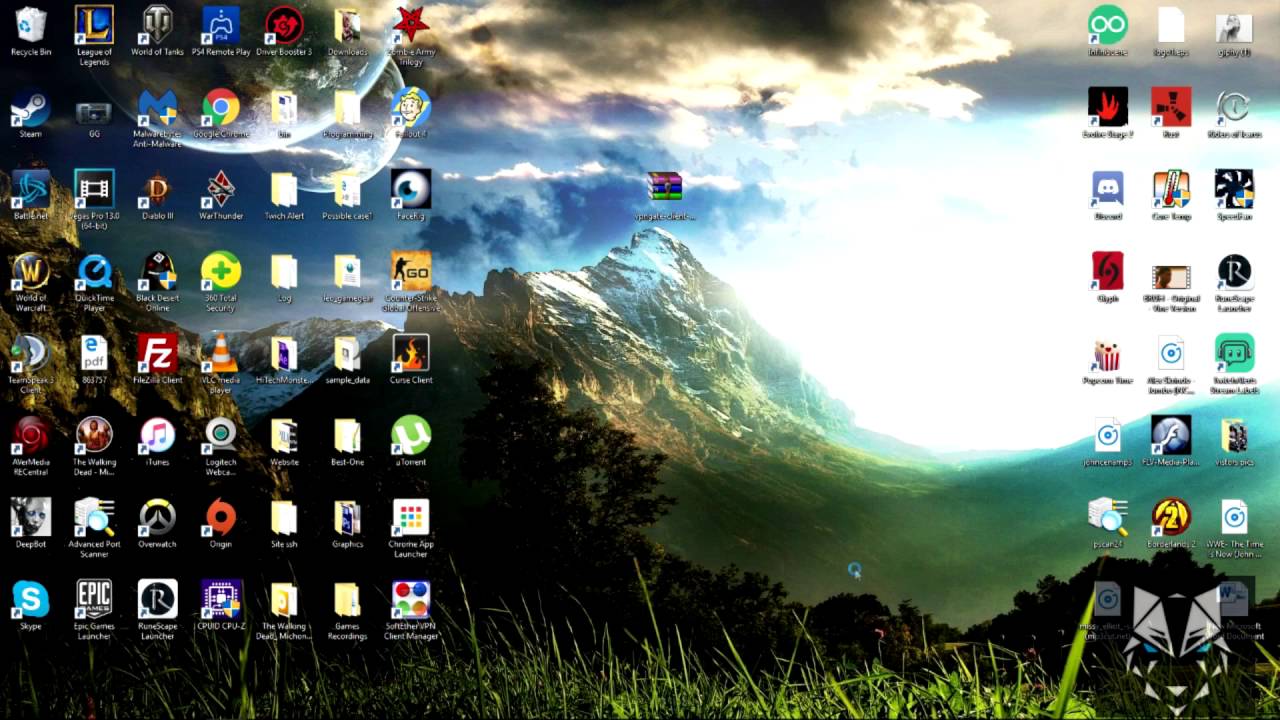Open the Glyph shortcut
1280x720 pixels.
pyautogui.click(x=1108, y=271)
